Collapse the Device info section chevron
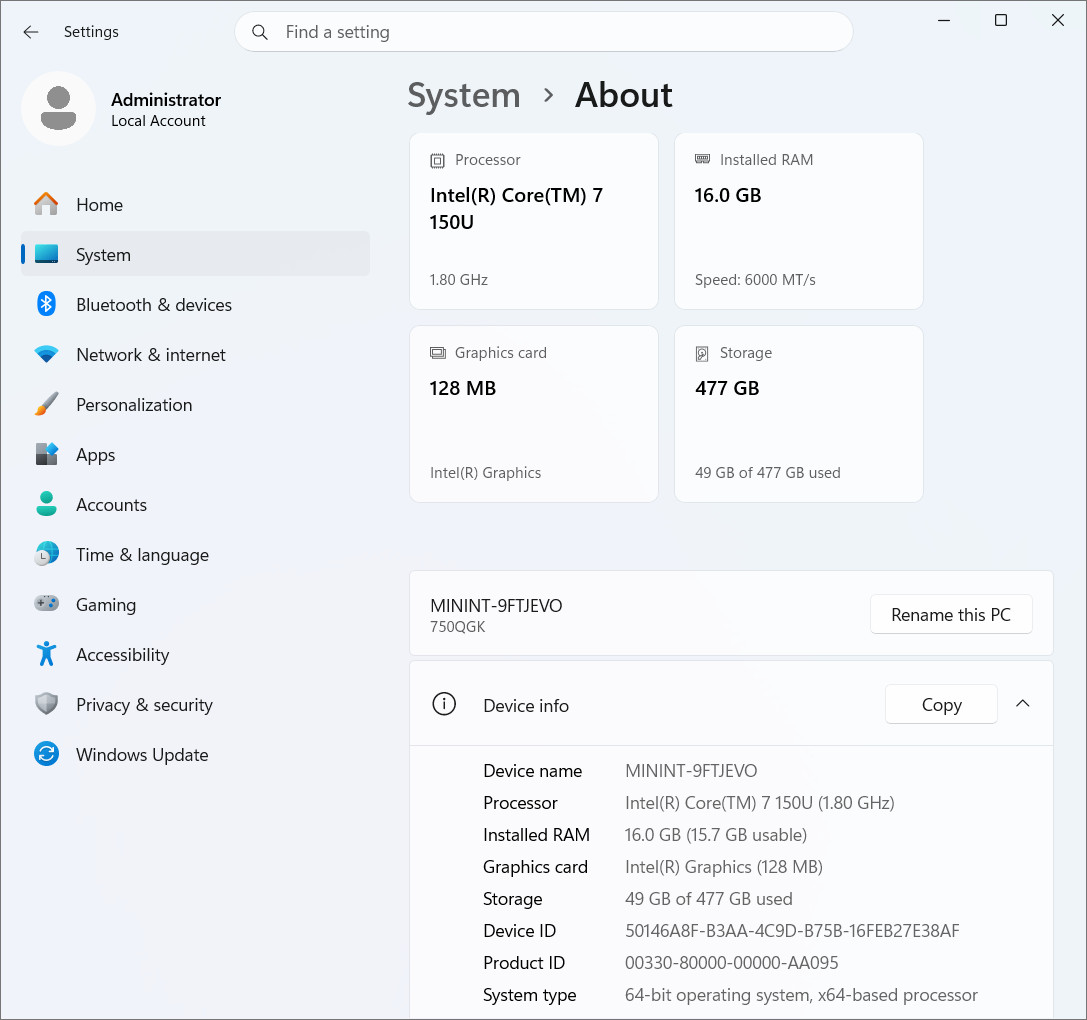Screen dimensions: 1087x1020 [x=1023, y=704]
